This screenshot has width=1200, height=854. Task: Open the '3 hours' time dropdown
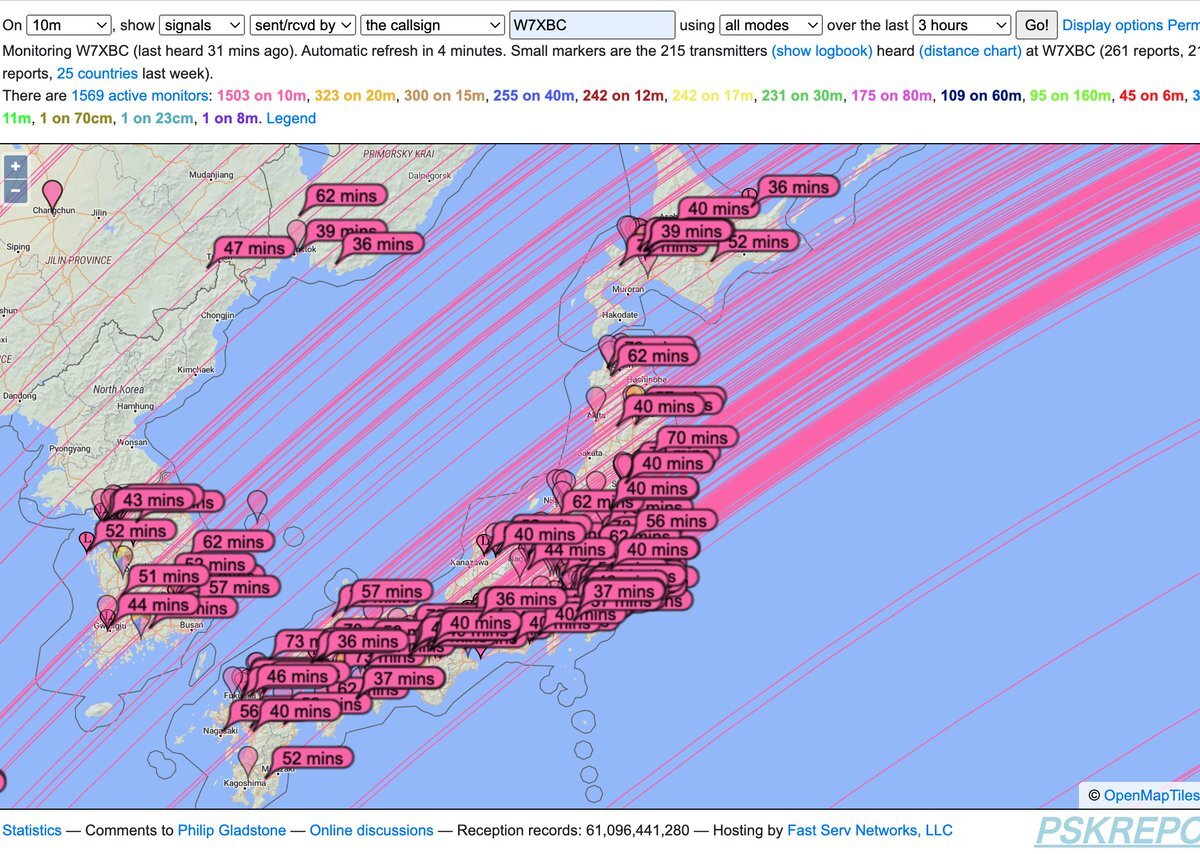(x=962, y=25)
